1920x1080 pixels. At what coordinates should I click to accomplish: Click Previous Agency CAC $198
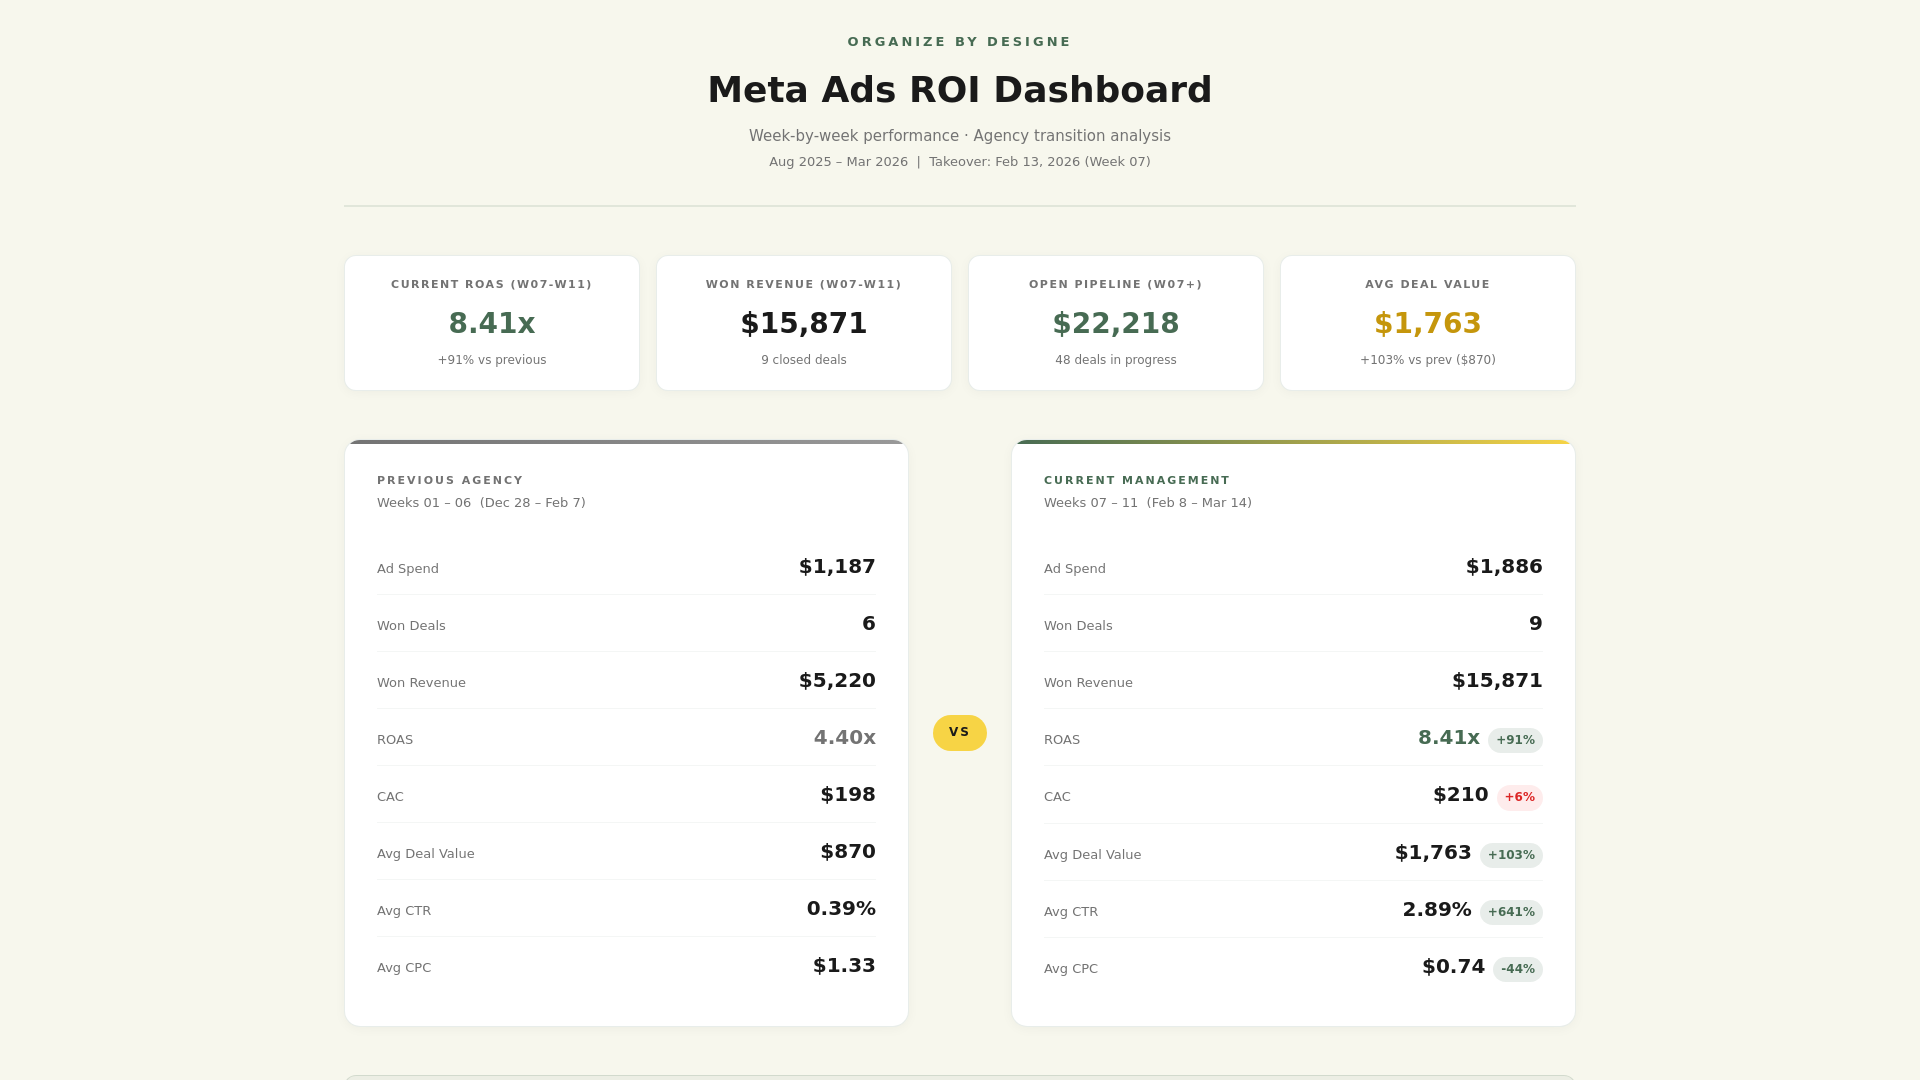848,795
